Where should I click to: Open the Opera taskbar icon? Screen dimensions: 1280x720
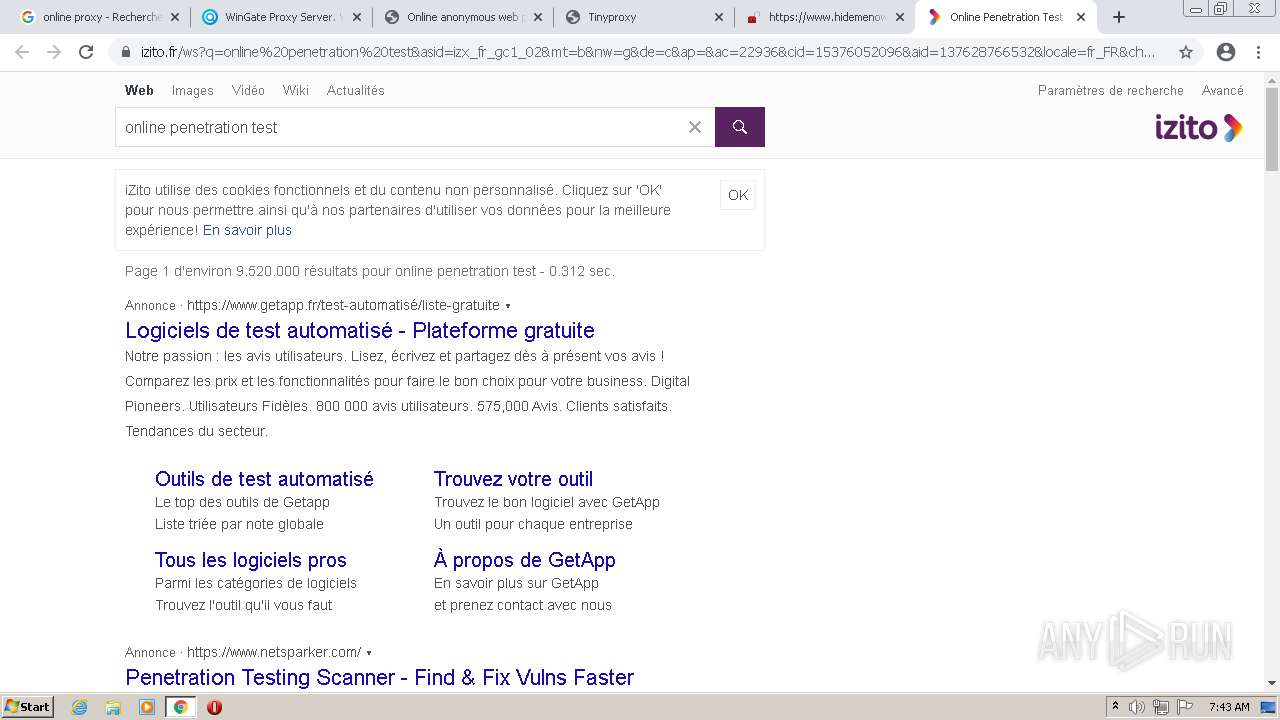click(x=214, y=707)
